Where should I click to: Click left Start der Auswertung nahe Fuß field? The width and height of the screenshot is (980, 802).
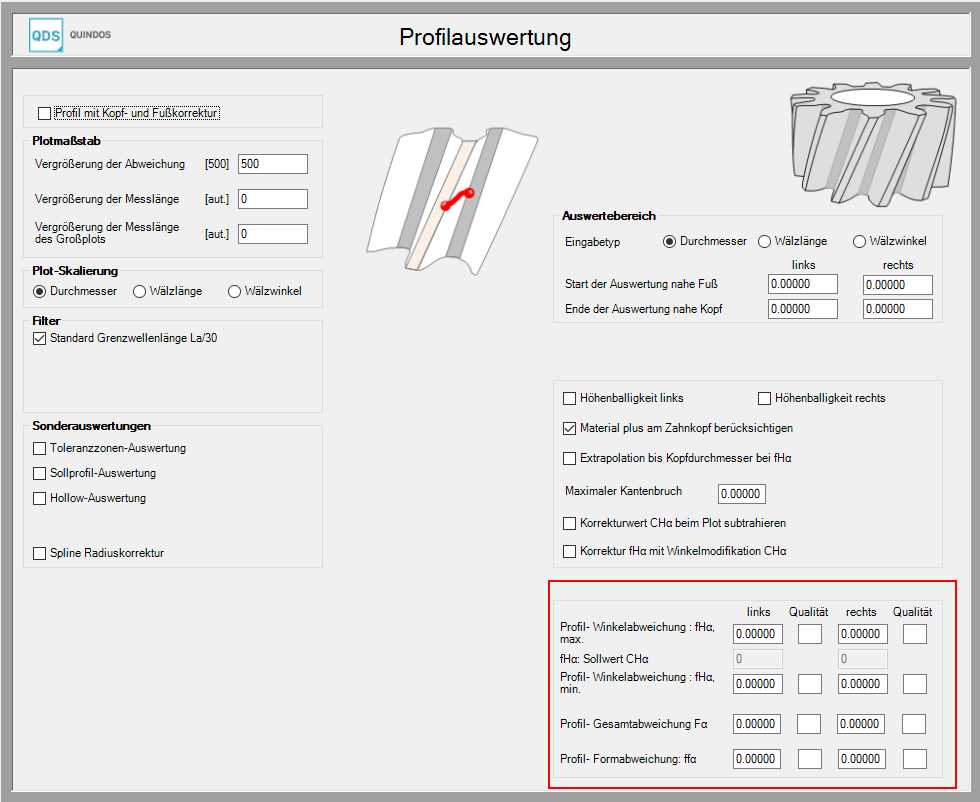point(803,284)
